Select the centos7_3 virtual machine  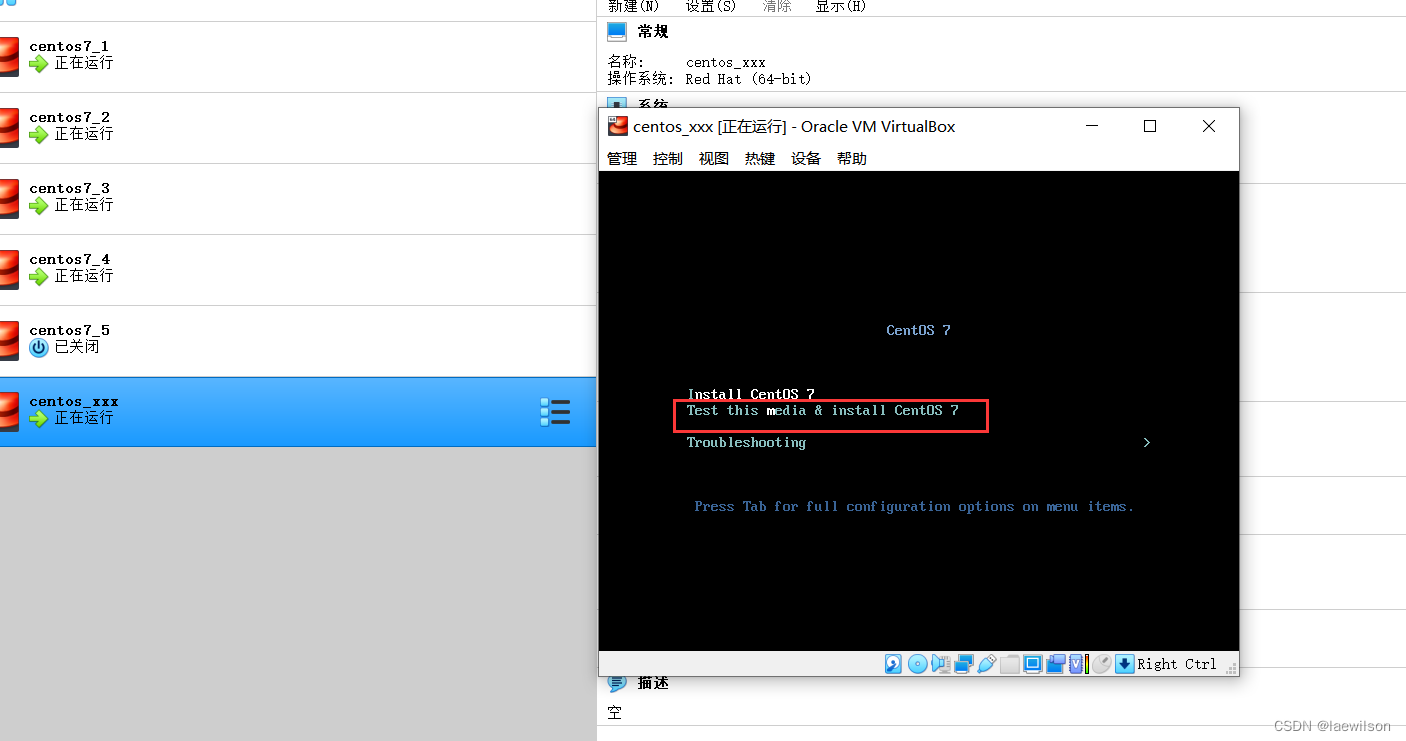click(x=298, y=199)
